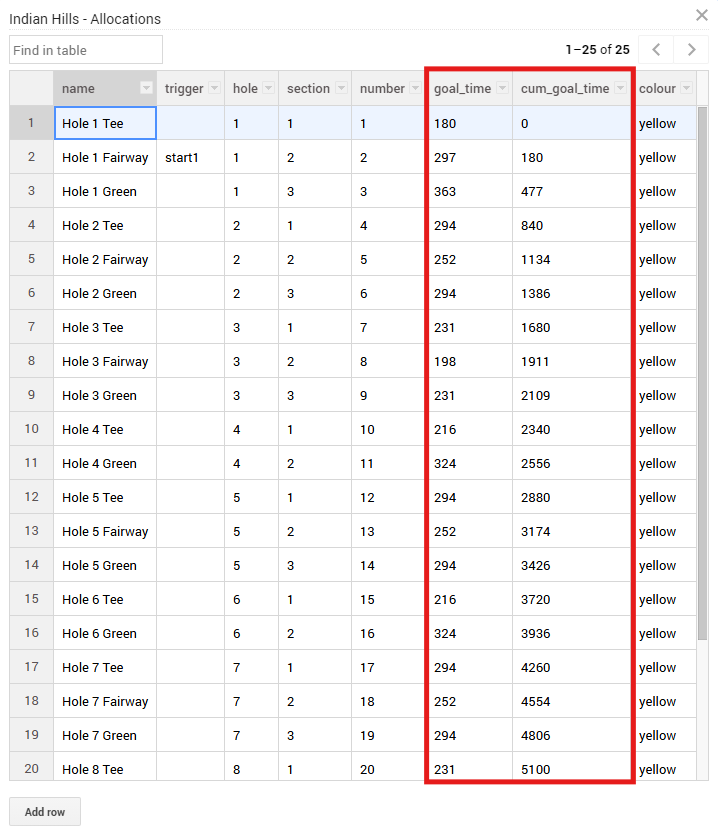Open the name column filter dropdown
The width and height of the screenshot is (718, 832).
click(147, 88)
